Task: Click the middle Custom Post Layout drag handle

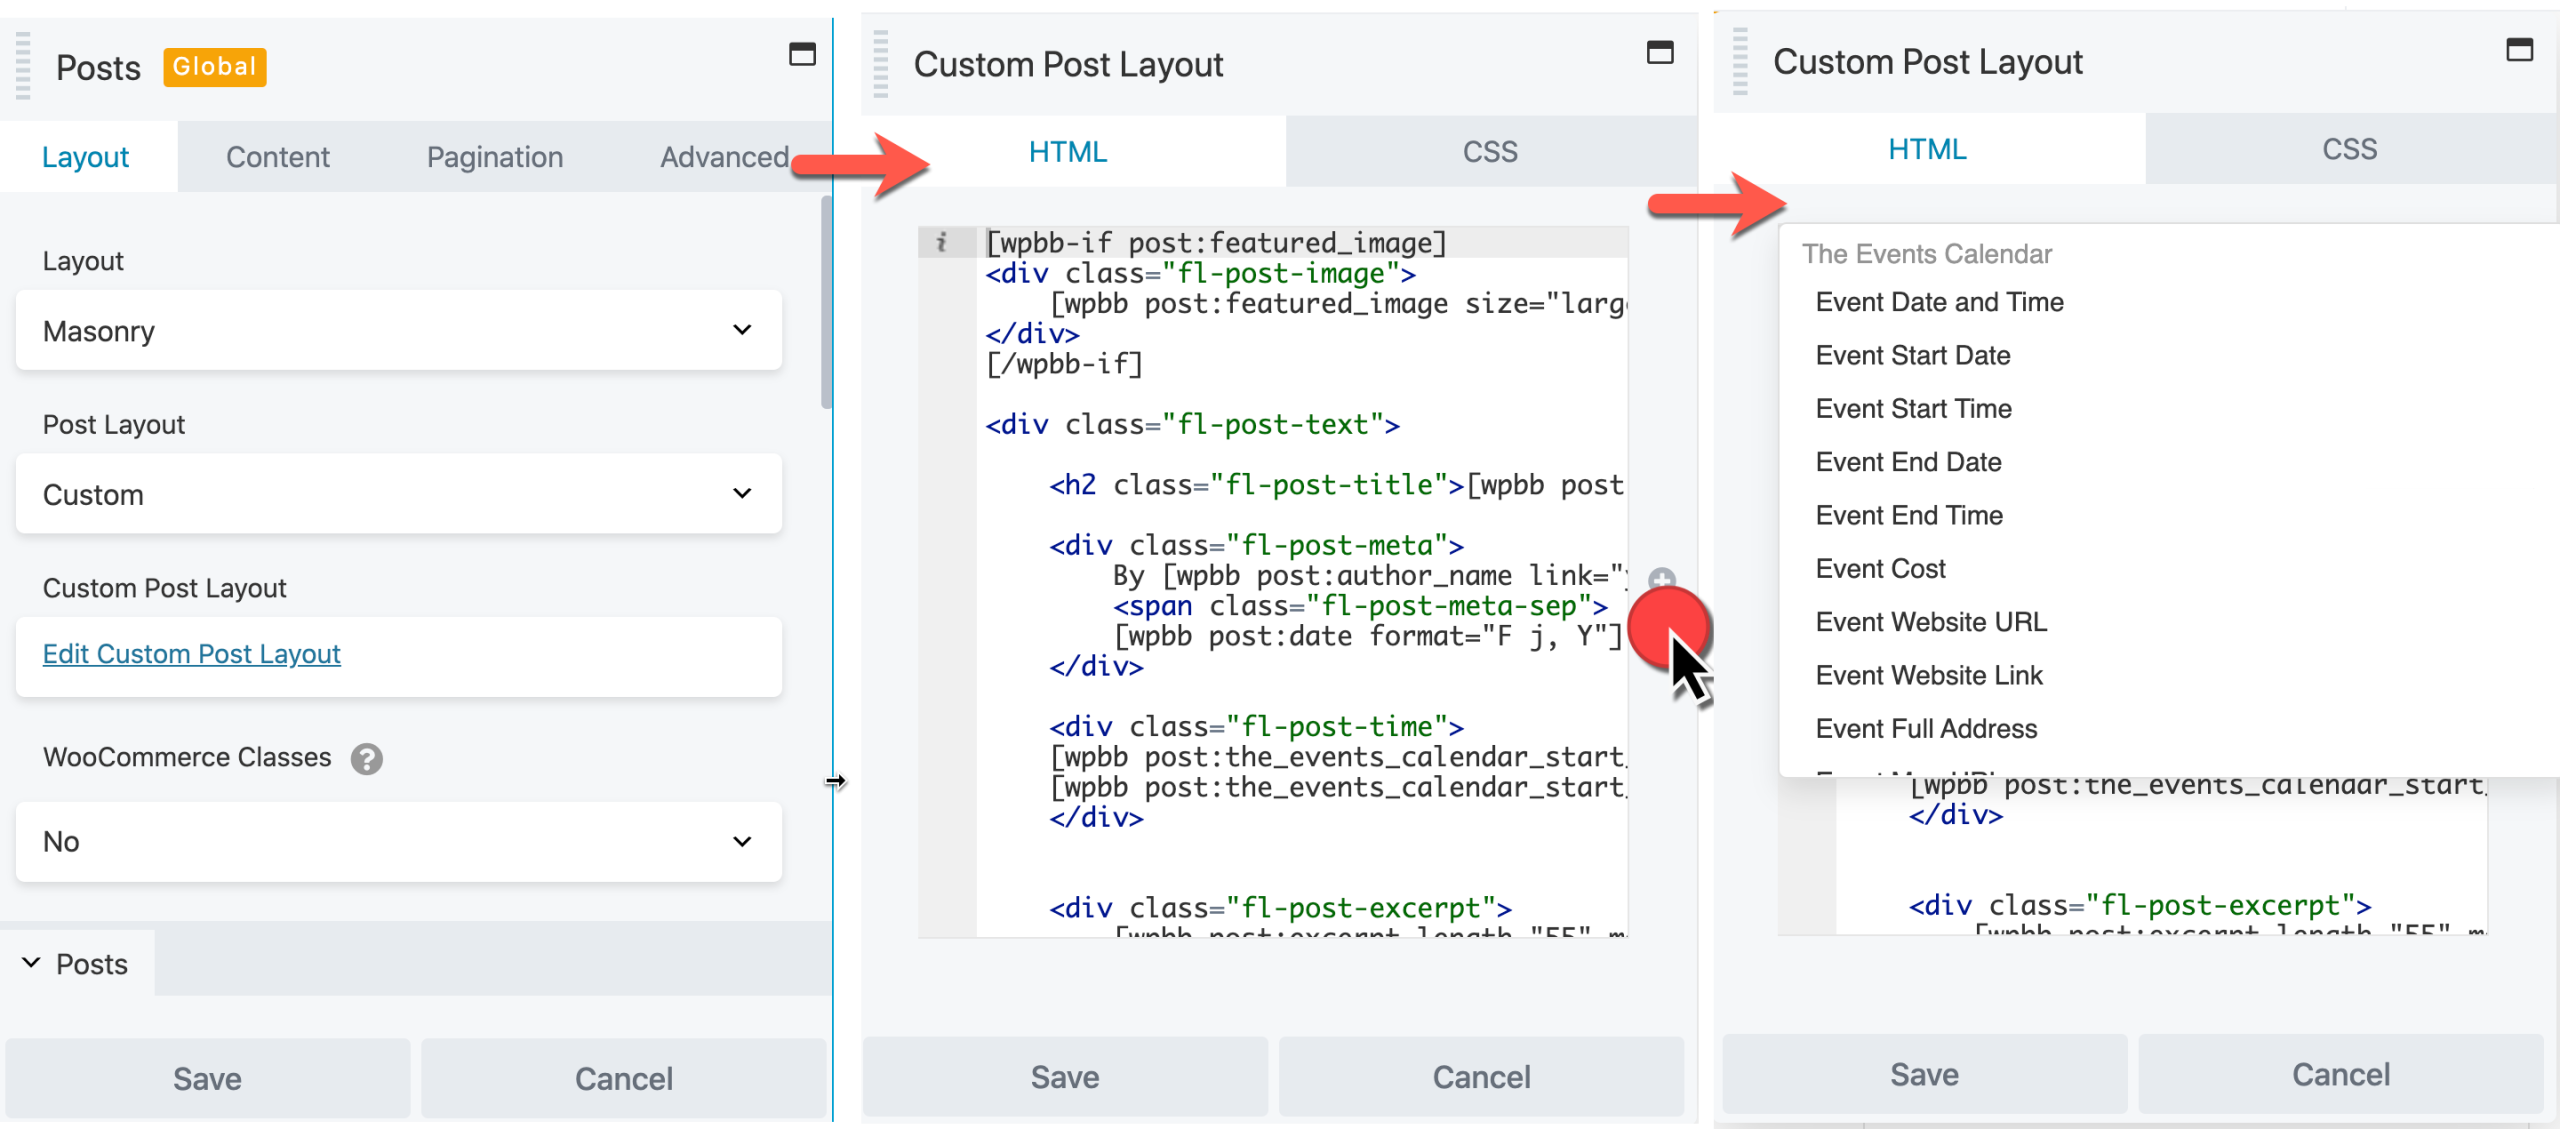Action: 880,63
